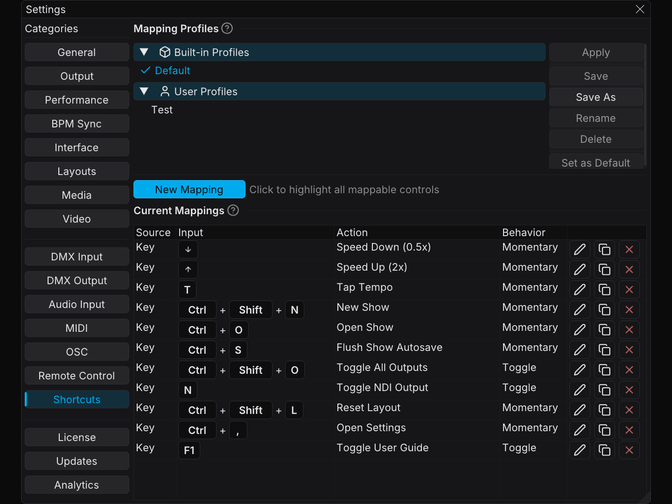Edit the Open Show mapping
Viewport: 672px width, 504px height.
pos(579,330)
